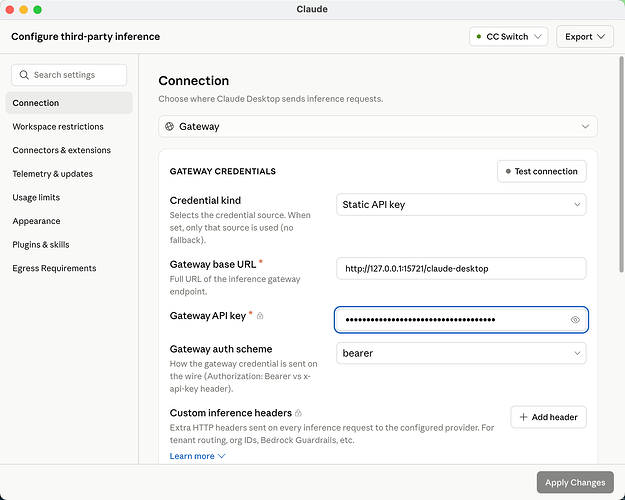Open the Credential kind Static API key dropdown
This screenshot has width=625, height=500.
point(461,205)
